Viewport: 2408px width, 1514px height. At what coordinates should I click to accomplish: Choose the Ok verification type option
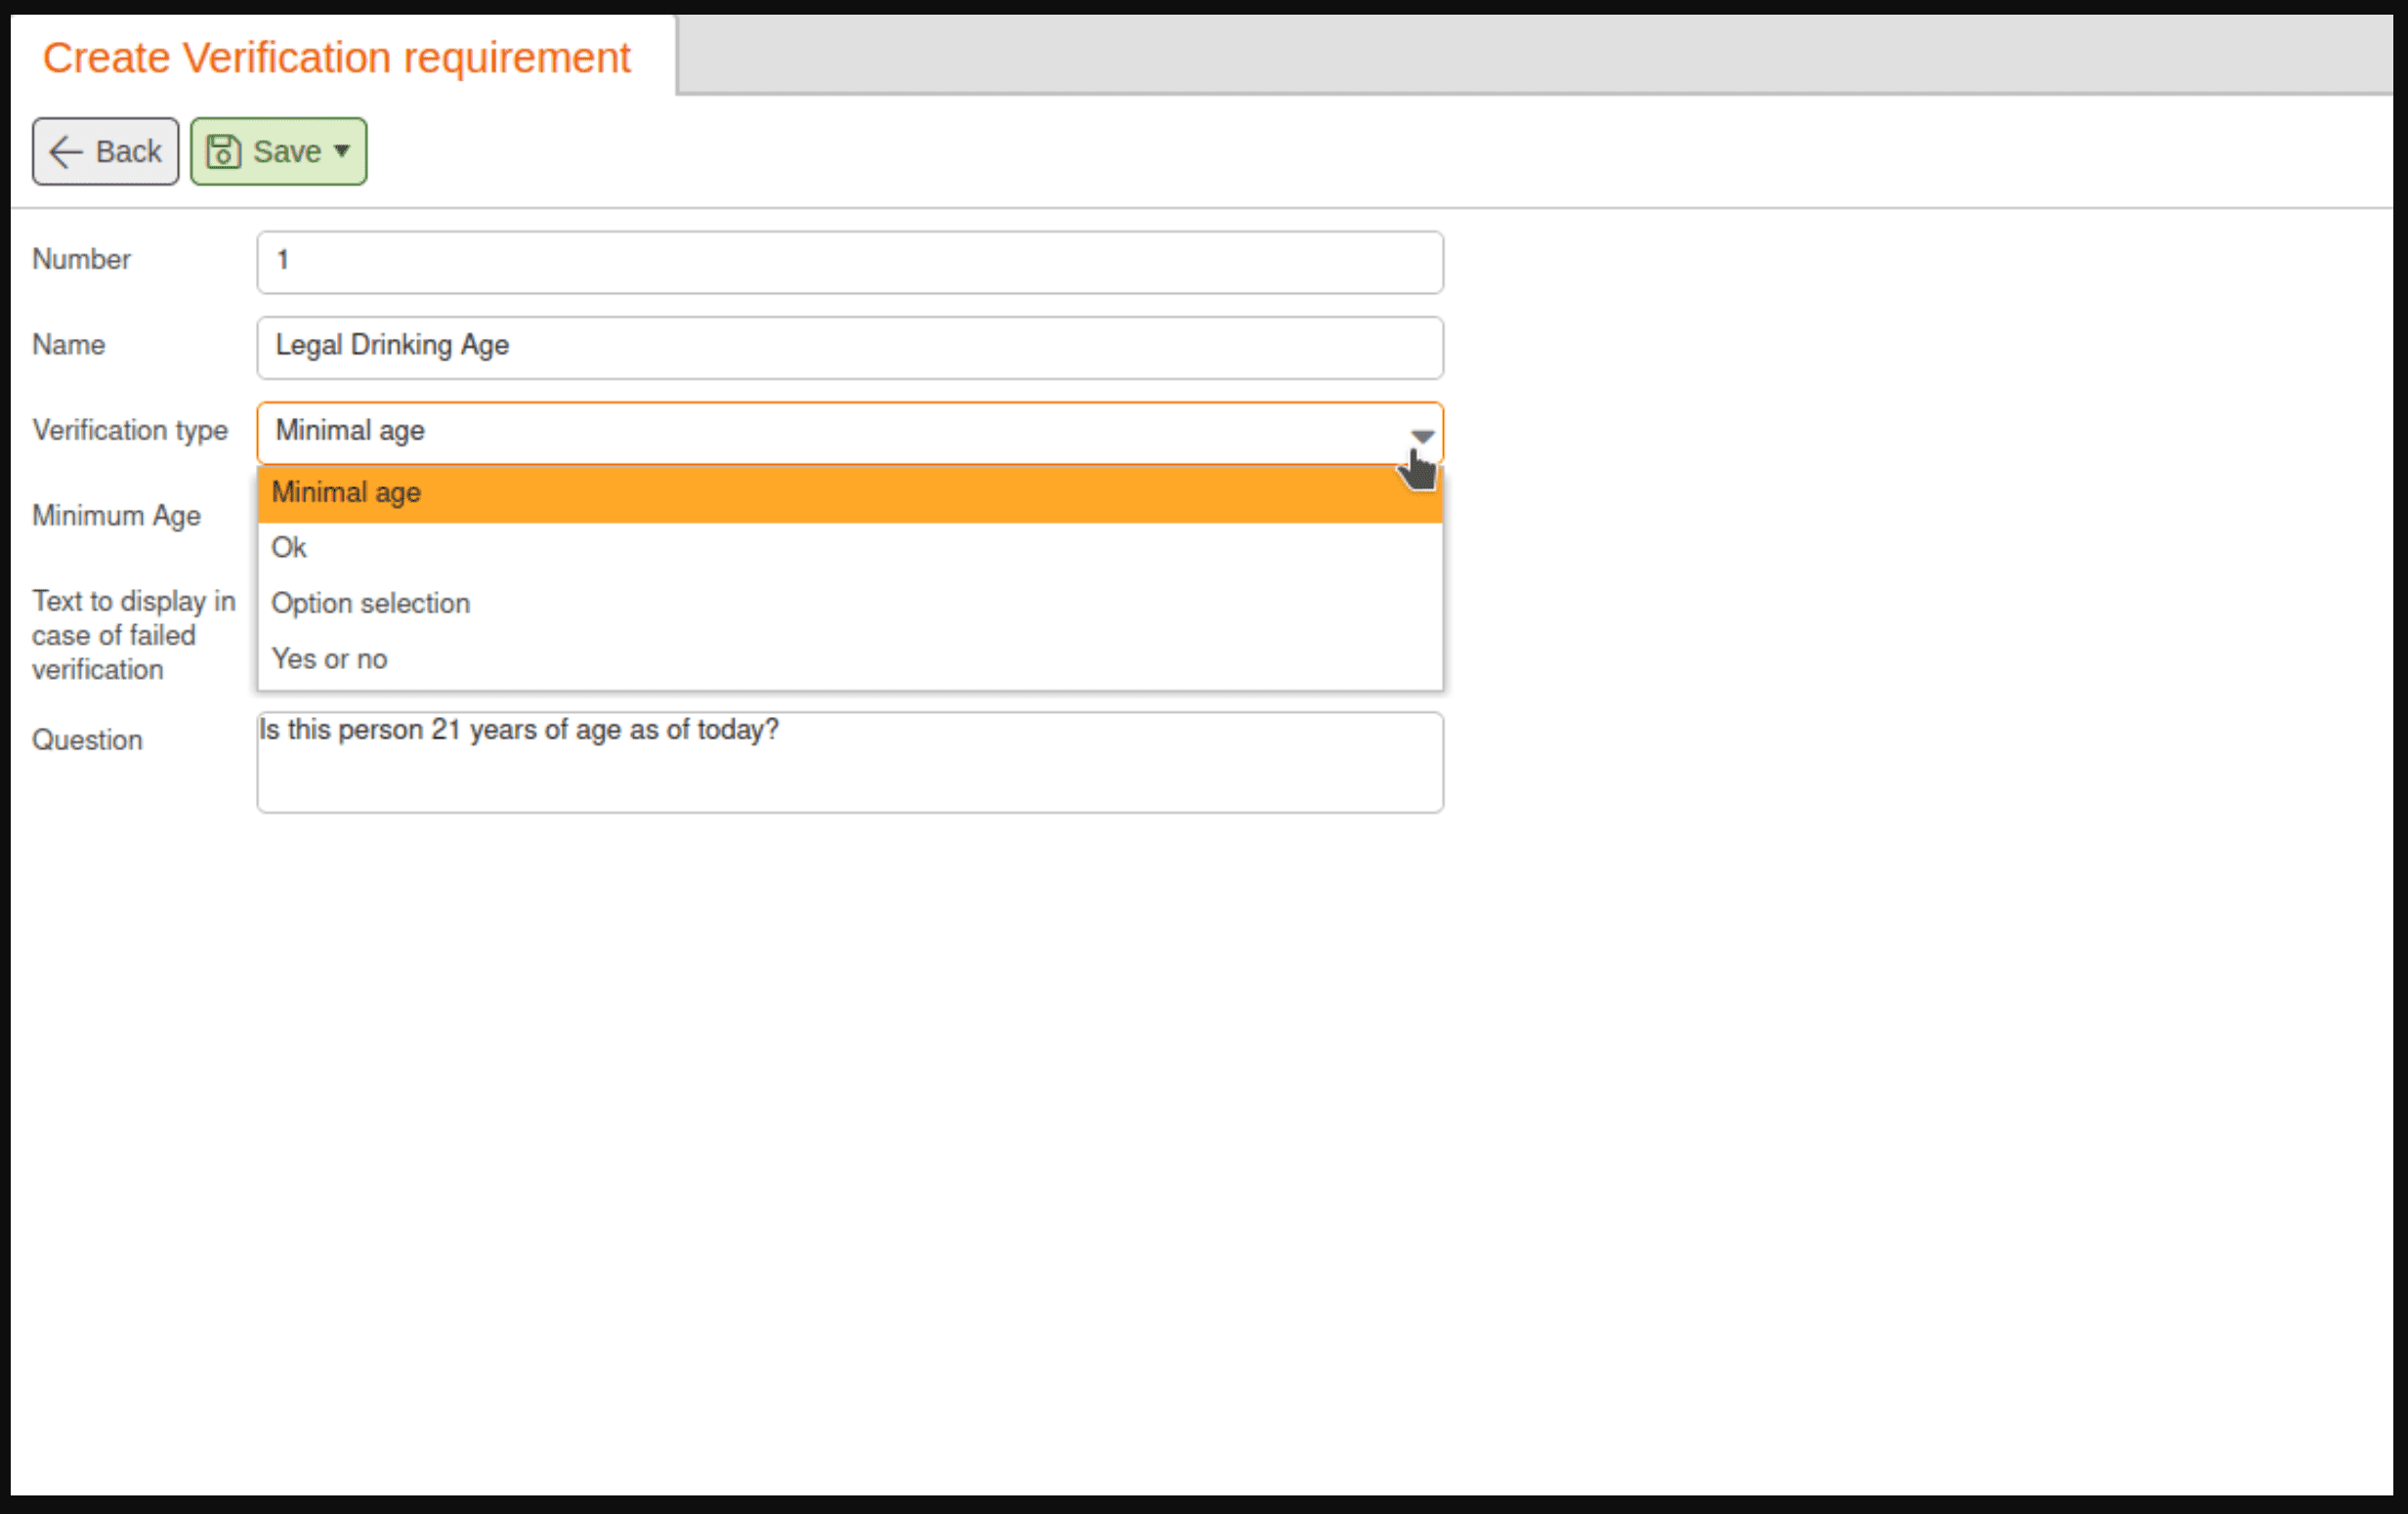(850, 548)
